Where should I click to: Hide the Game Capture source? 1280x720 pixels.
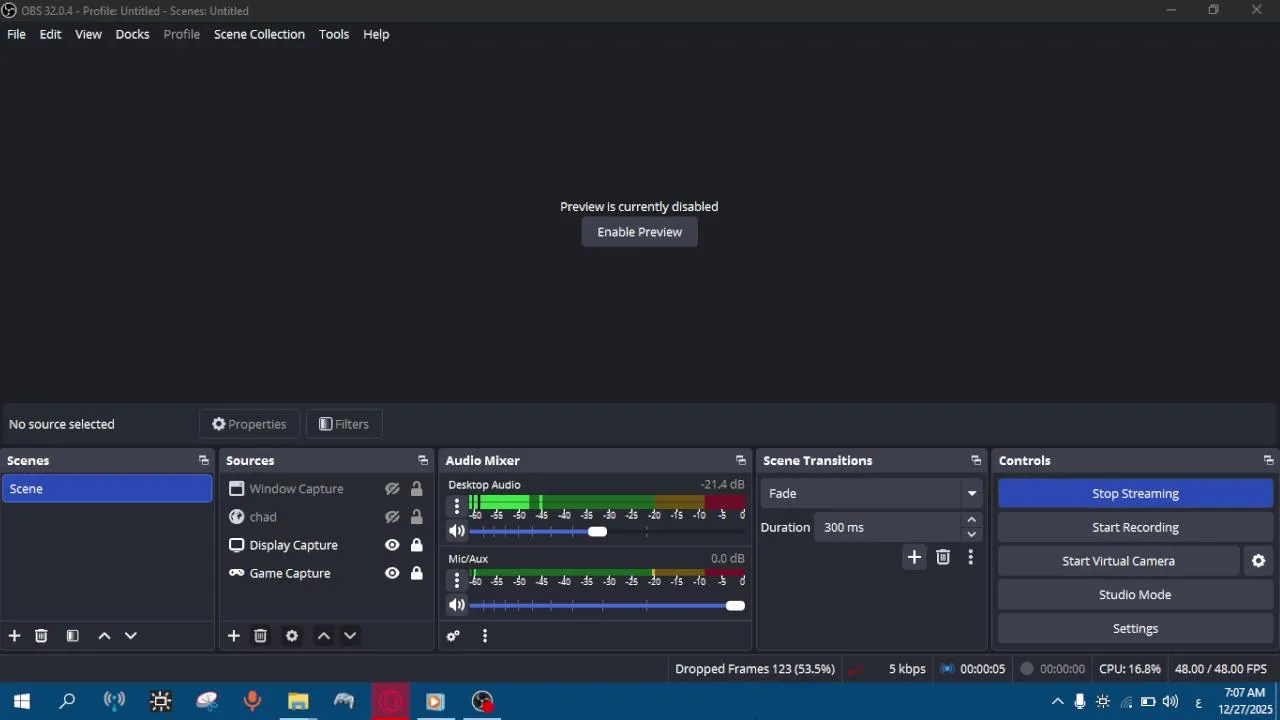(392, 573)
